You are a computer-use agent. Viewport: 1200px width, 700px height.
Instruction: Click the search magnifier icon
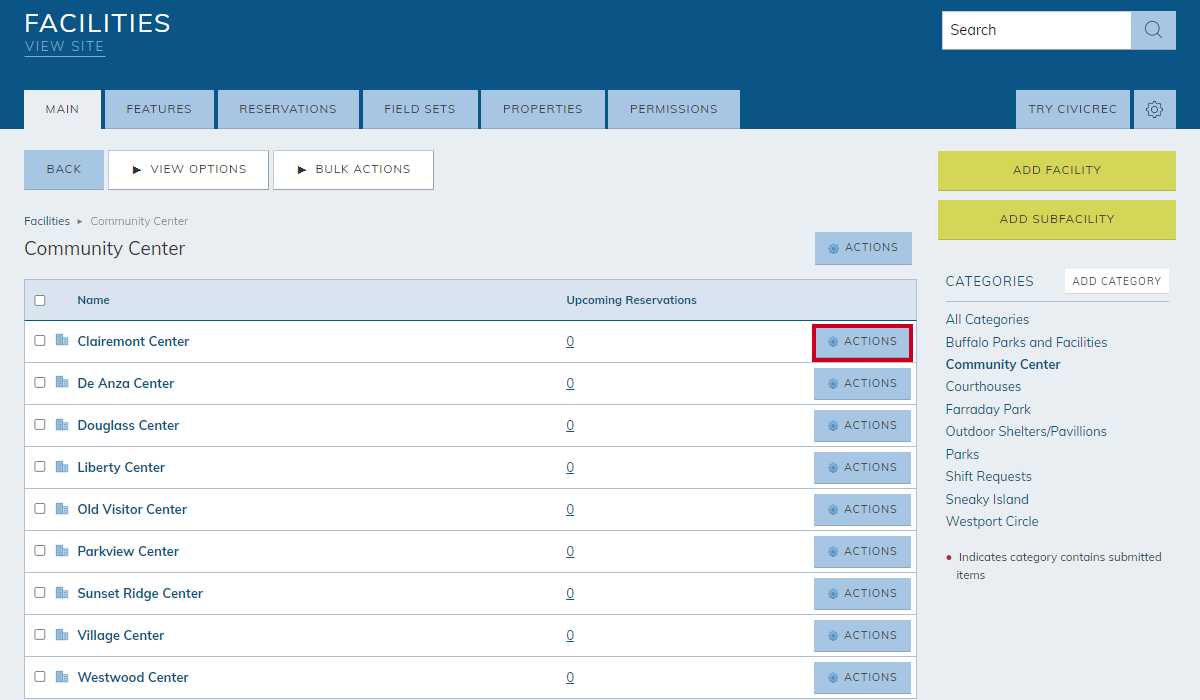pos(1153,30)
